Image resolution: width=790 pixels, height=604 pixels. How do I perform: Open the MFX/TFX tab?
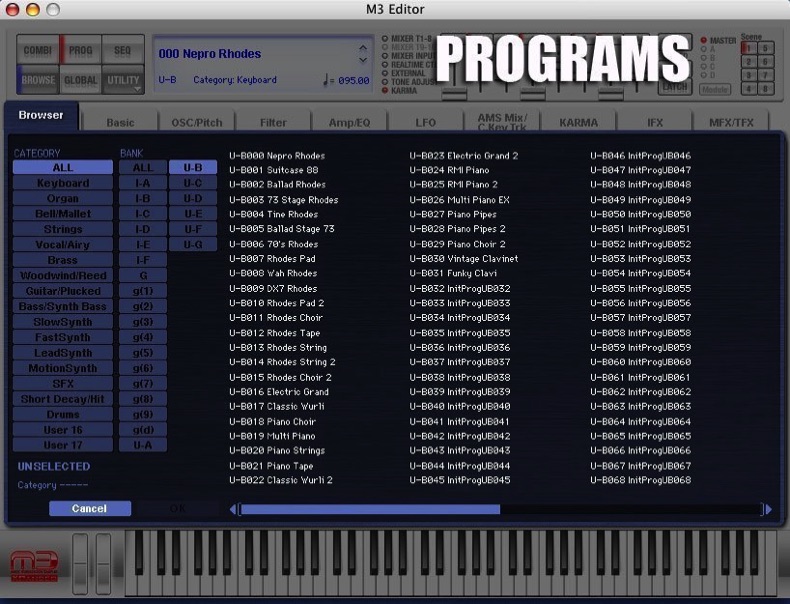tap(731, 122)
